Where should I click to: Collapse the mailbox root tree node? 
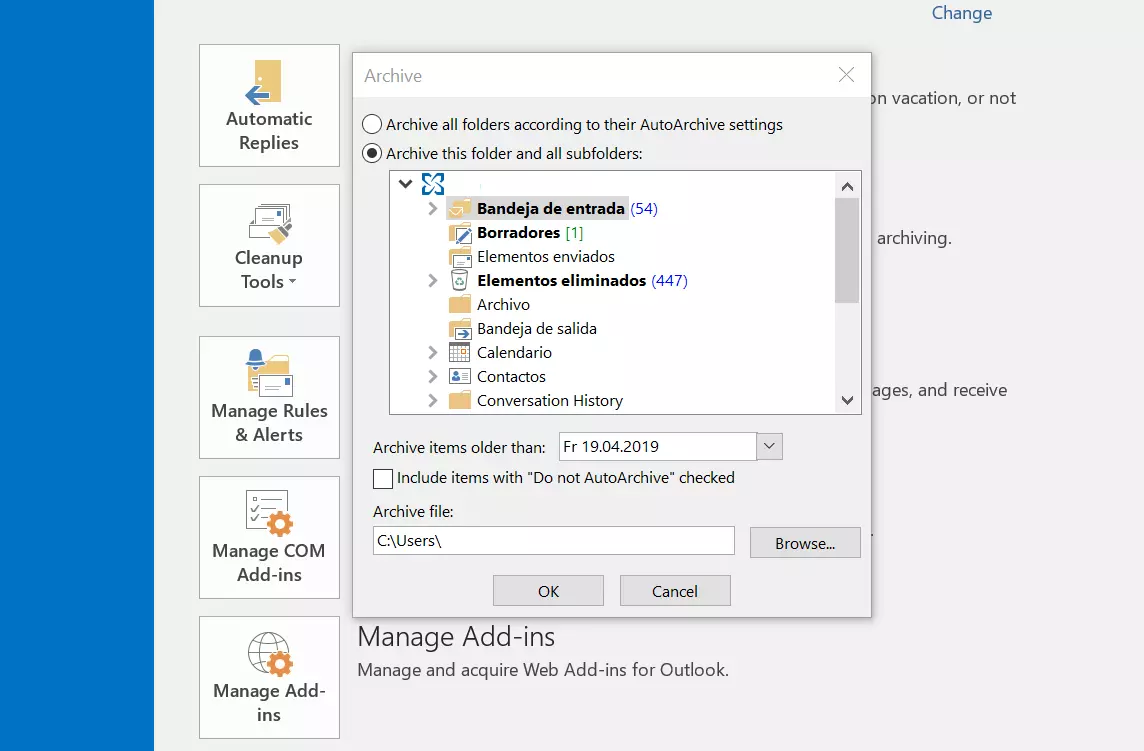click(406, 184)
